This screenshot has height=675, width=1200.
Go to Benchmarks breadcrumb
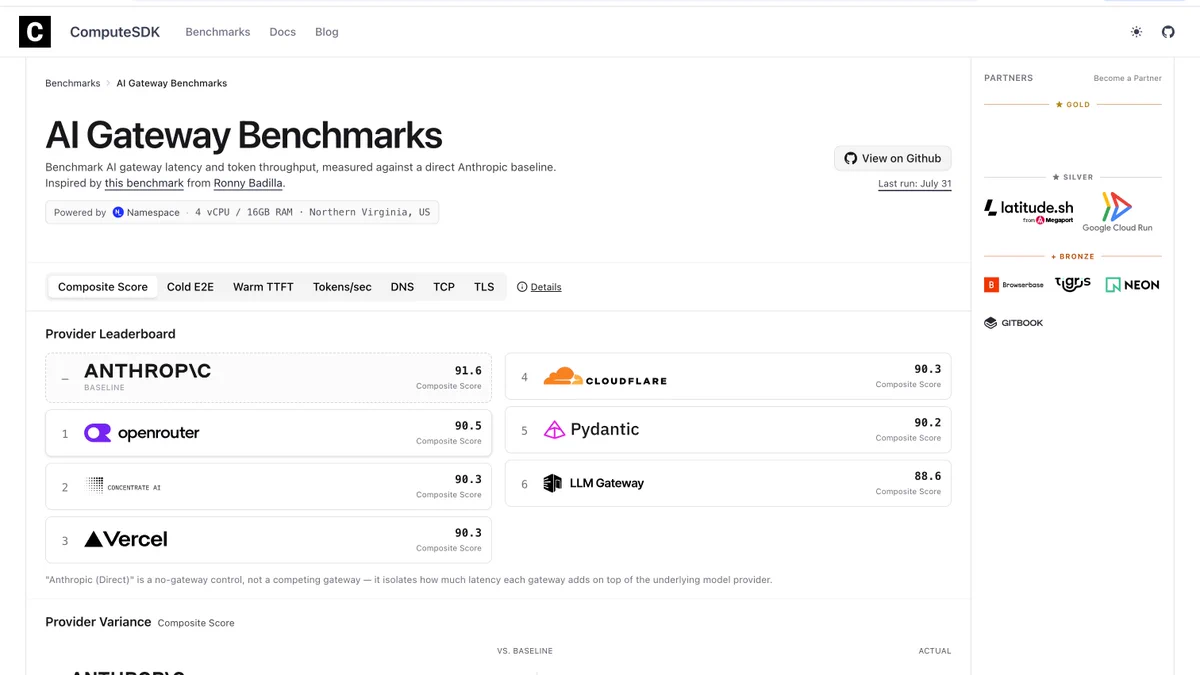pos(73,83)
